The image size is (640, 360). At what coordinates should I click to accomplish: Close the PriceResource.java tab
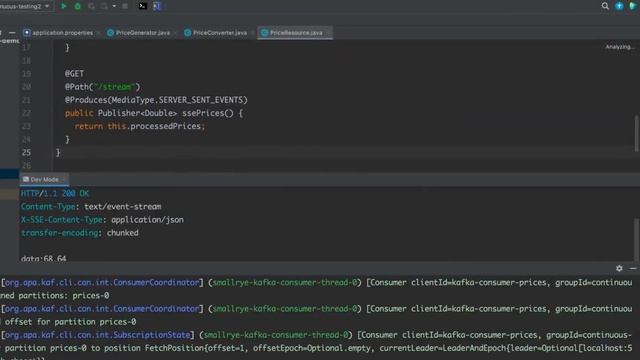pyautogui.click(x=328, y=33)
